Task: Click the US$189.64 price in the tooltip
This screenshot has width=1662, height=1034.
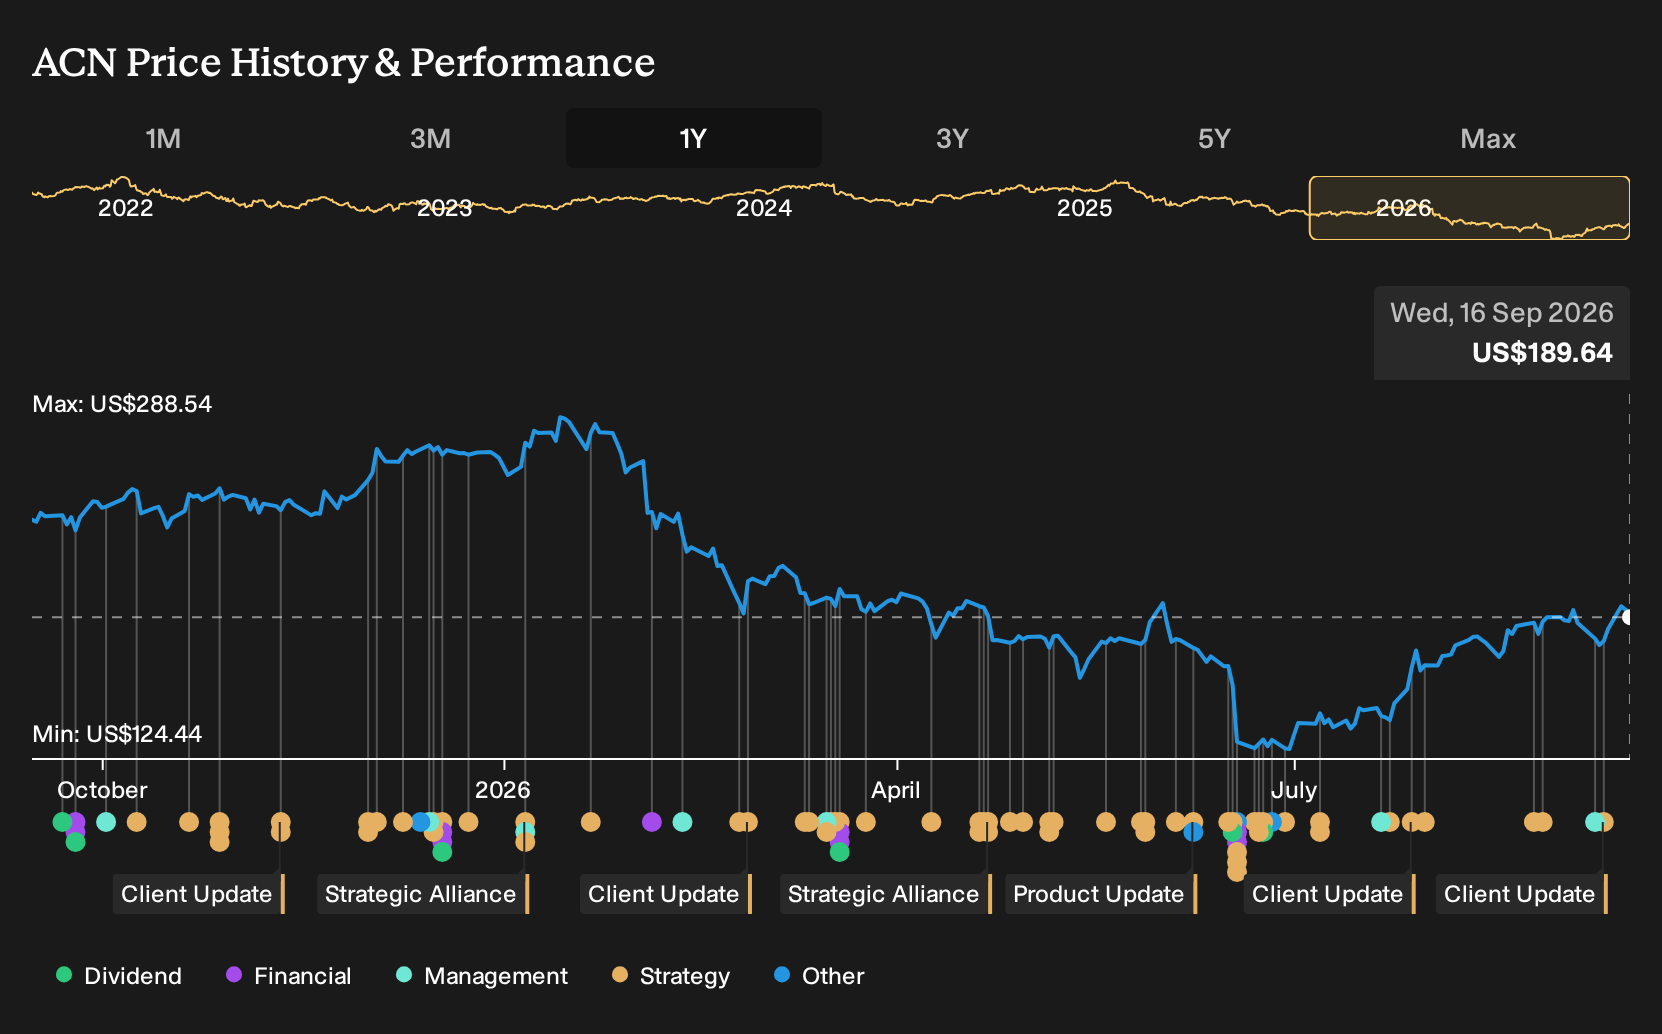Action: click(1542, 353)
